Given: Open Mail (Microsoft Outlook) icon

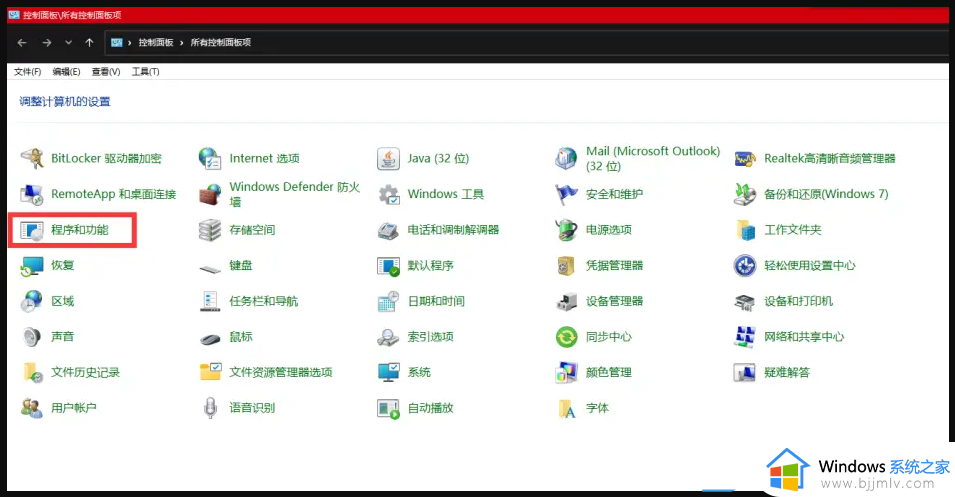Looking at the screenshot, I should click(566, 158).
